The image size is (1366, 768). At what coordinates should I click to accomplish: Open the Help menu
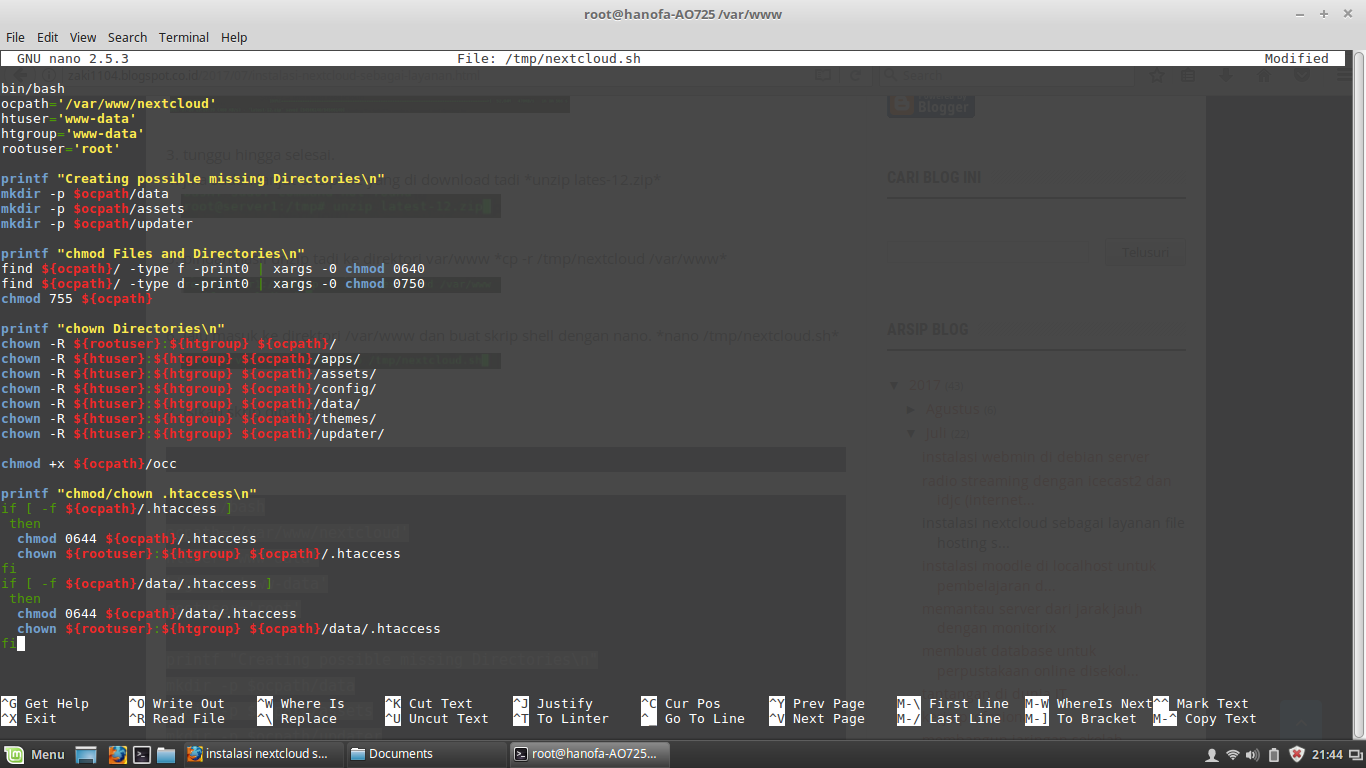point(234,37)
